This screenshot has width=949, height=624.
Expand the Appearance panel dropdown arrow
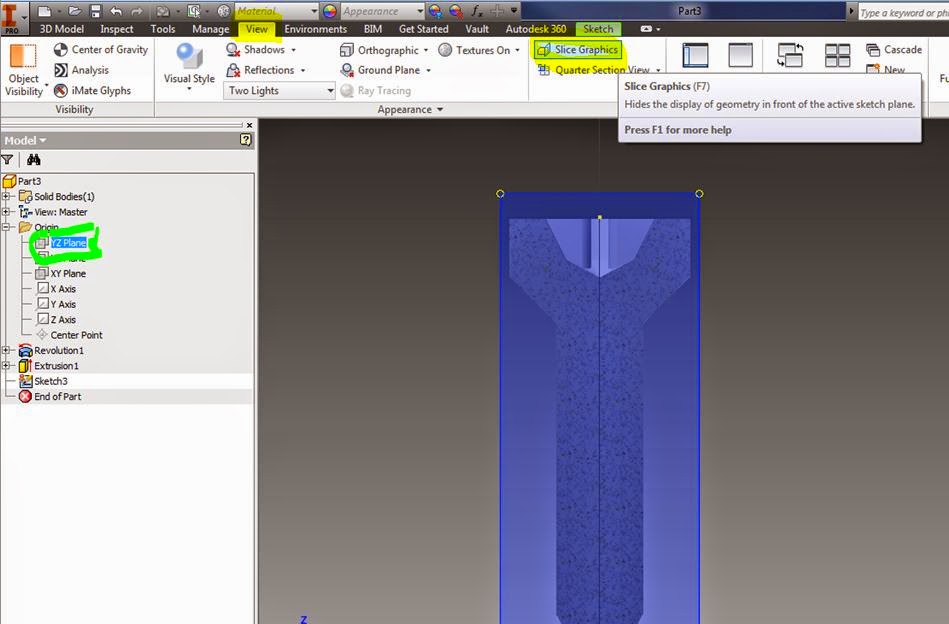(x=440, y=110)
